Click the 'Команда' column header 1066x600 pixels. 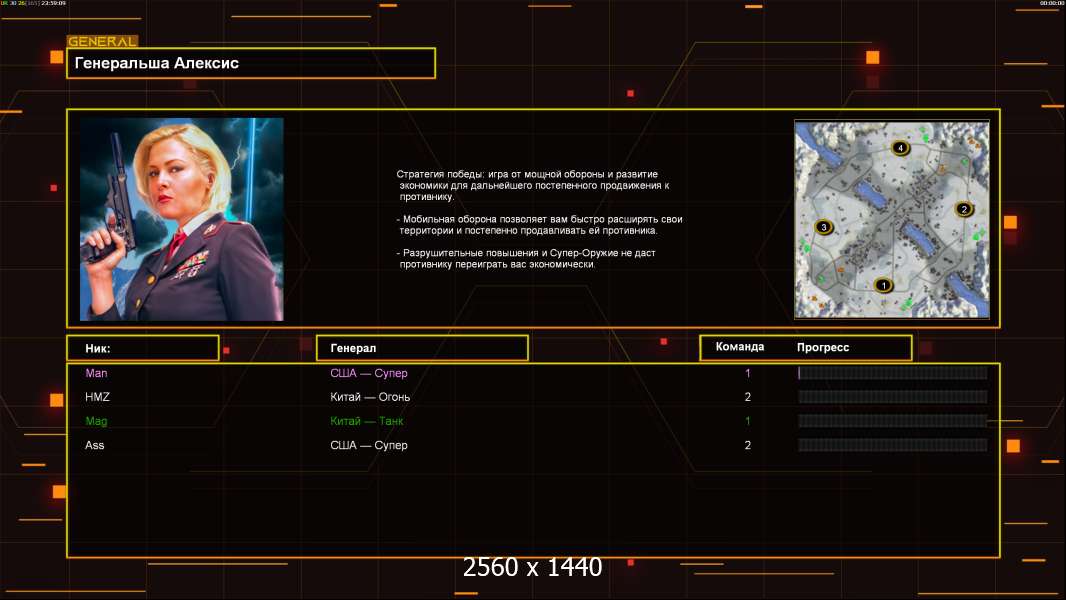(740, 347)
